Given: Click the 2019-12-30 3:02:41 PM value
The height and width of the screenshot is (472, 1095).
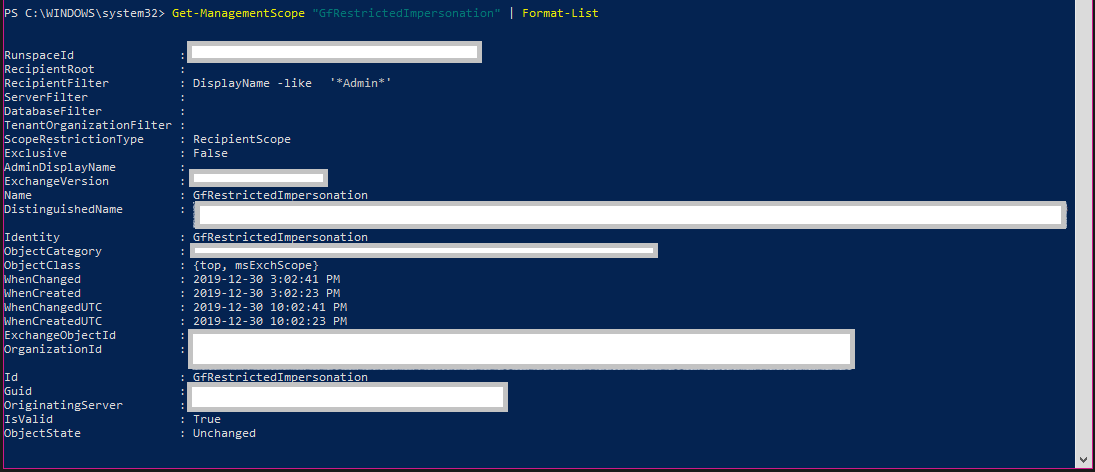Looking at the screenshot, I should coord(266,279).
